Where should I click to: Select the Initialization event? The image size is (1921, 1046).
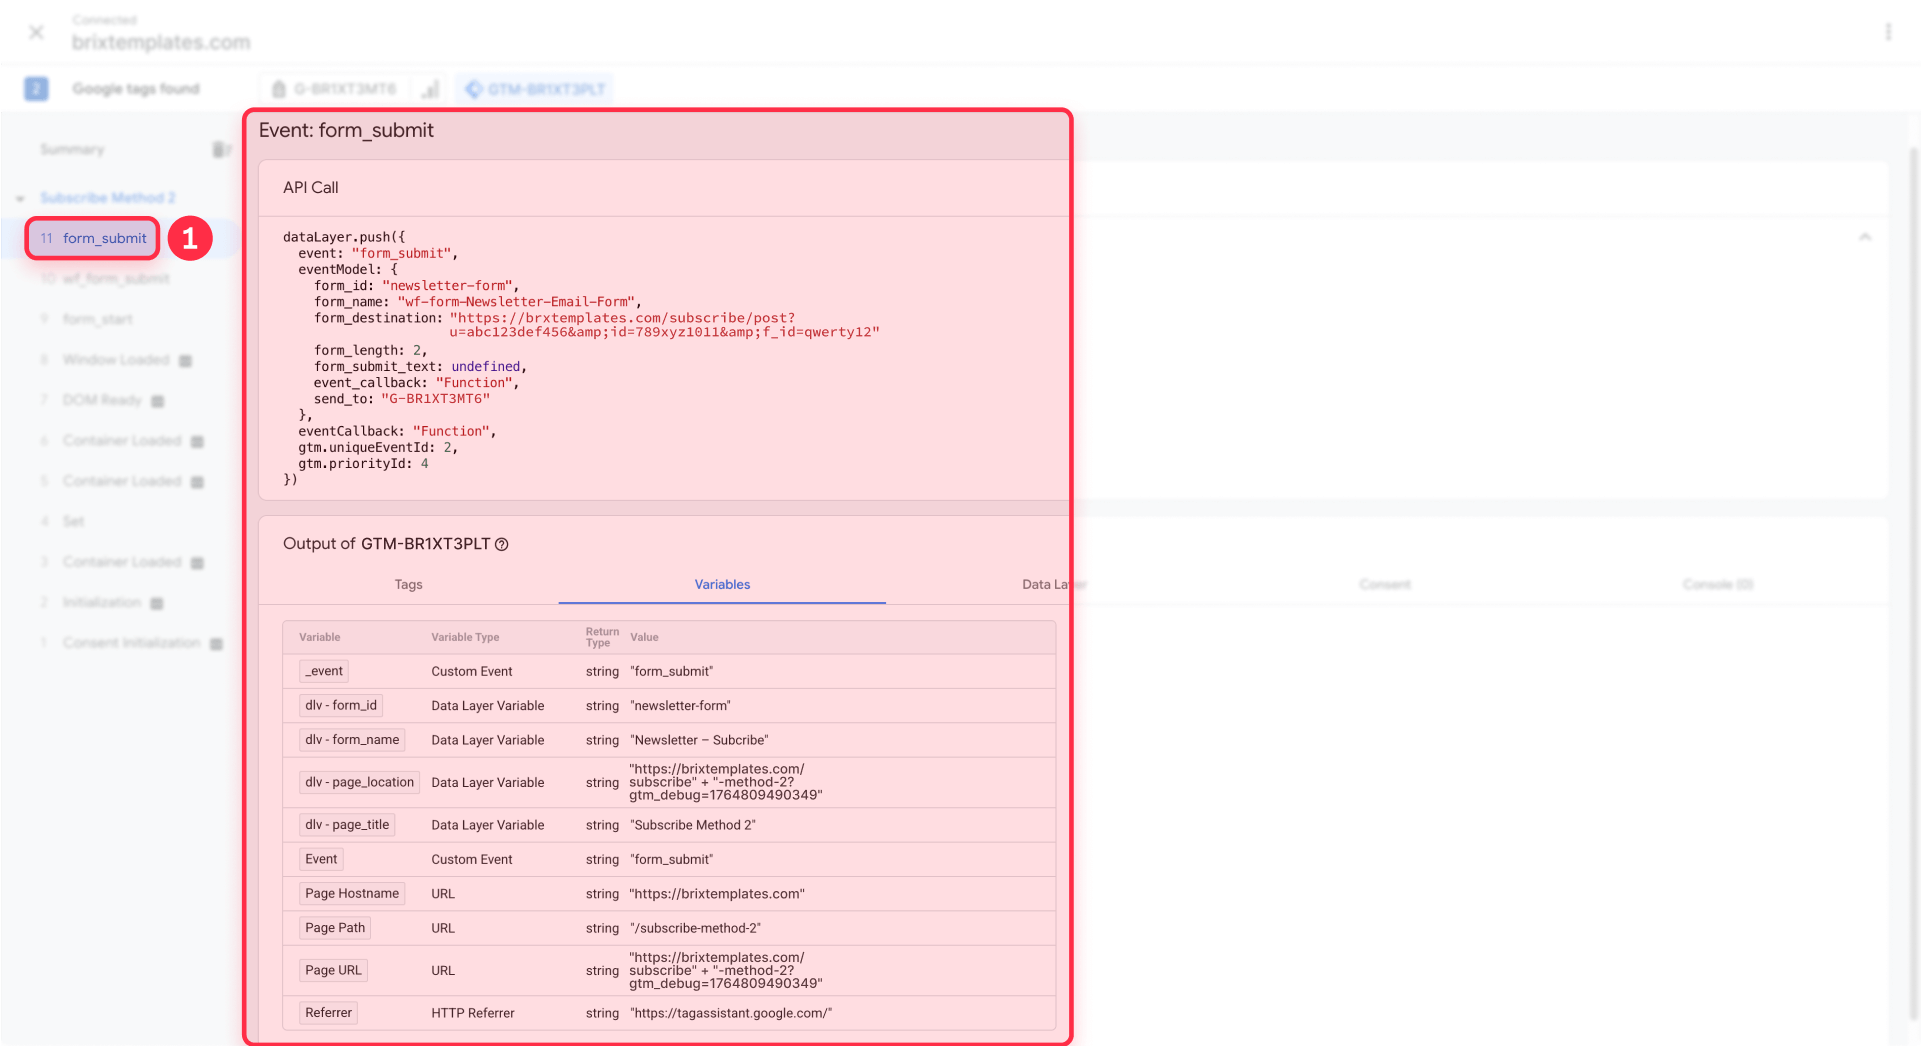tap(101, 602)
